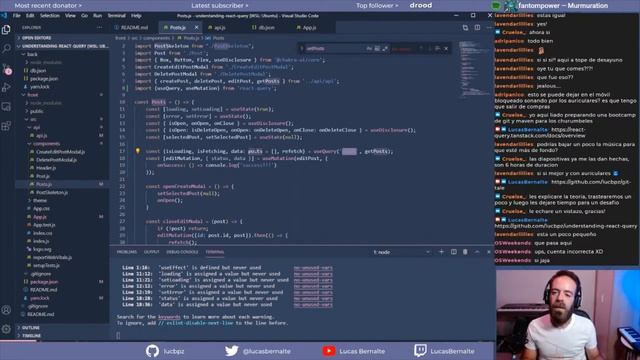The width and height of the screenshot is (640, 360).
Task: Click the Open Changes icon in editor toolbar
Action: click(x=465, y=28)
